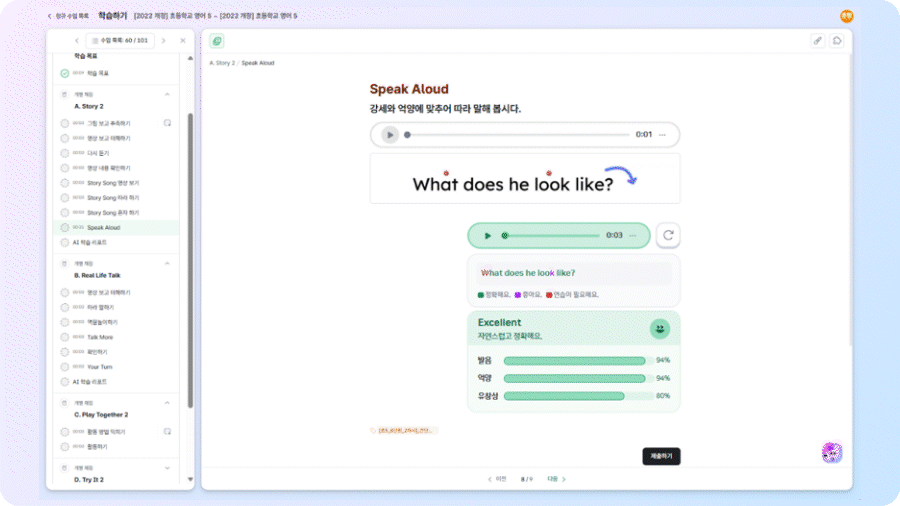Click the green leaf icon in toolbar

217,41
